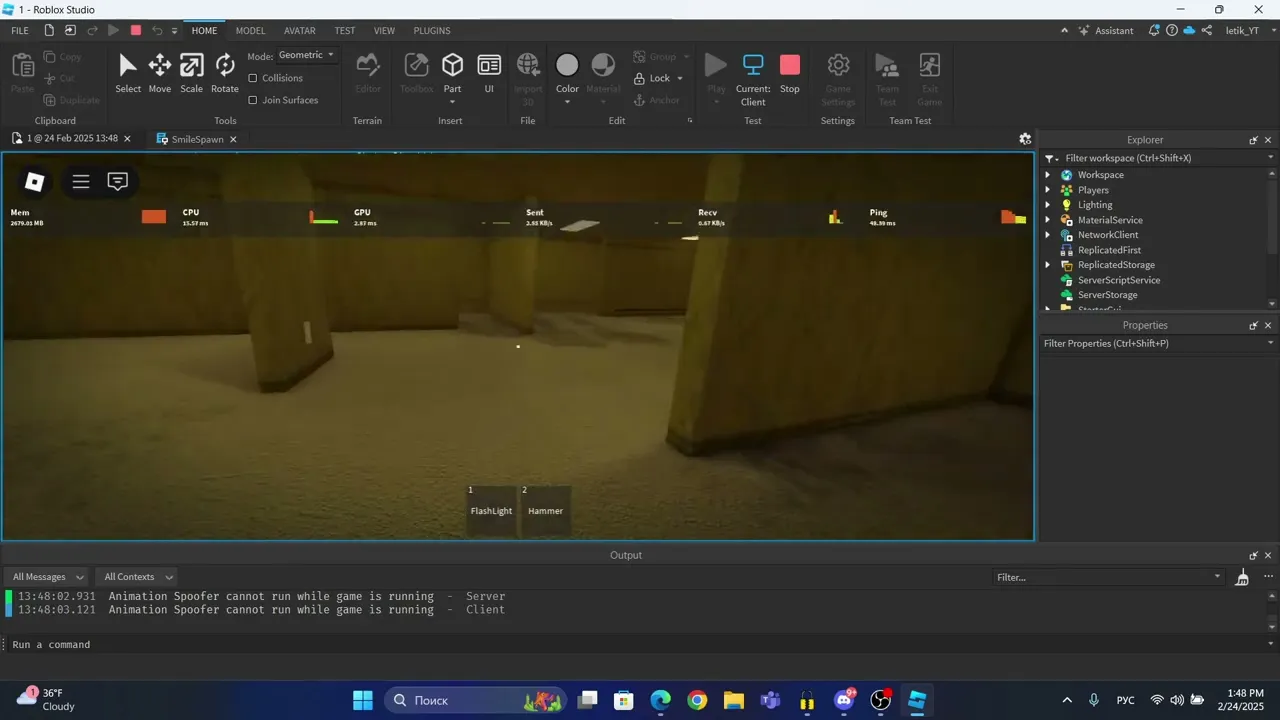The image size is (1280, 720).
Task: Equip the FlashLight hotbar slot
Action: (x=491, y=510)
